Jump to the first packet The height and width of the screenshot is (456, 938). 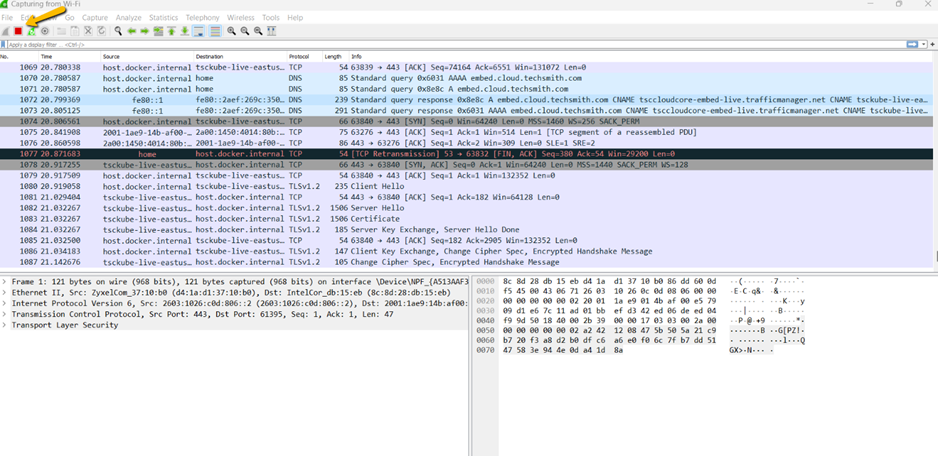click(x=172, y=31)
